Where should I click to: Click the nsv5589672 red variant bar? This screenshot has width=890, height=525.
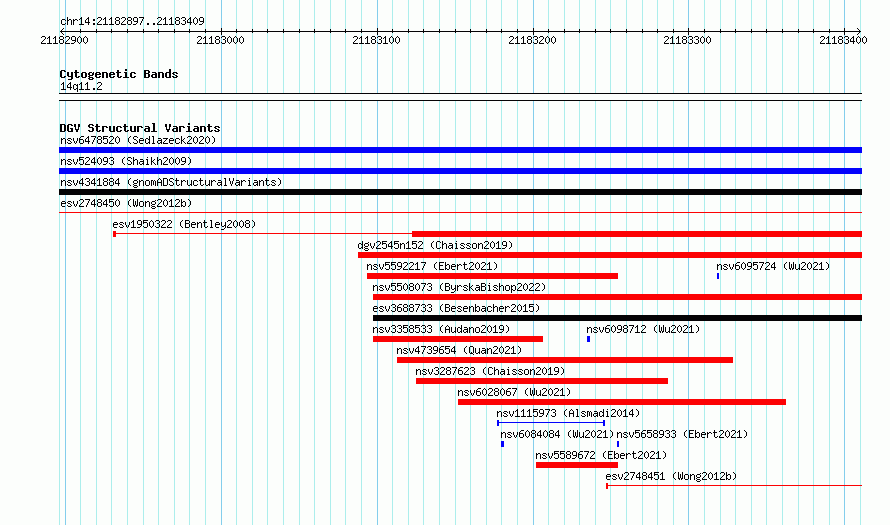[x=577, y=465]
